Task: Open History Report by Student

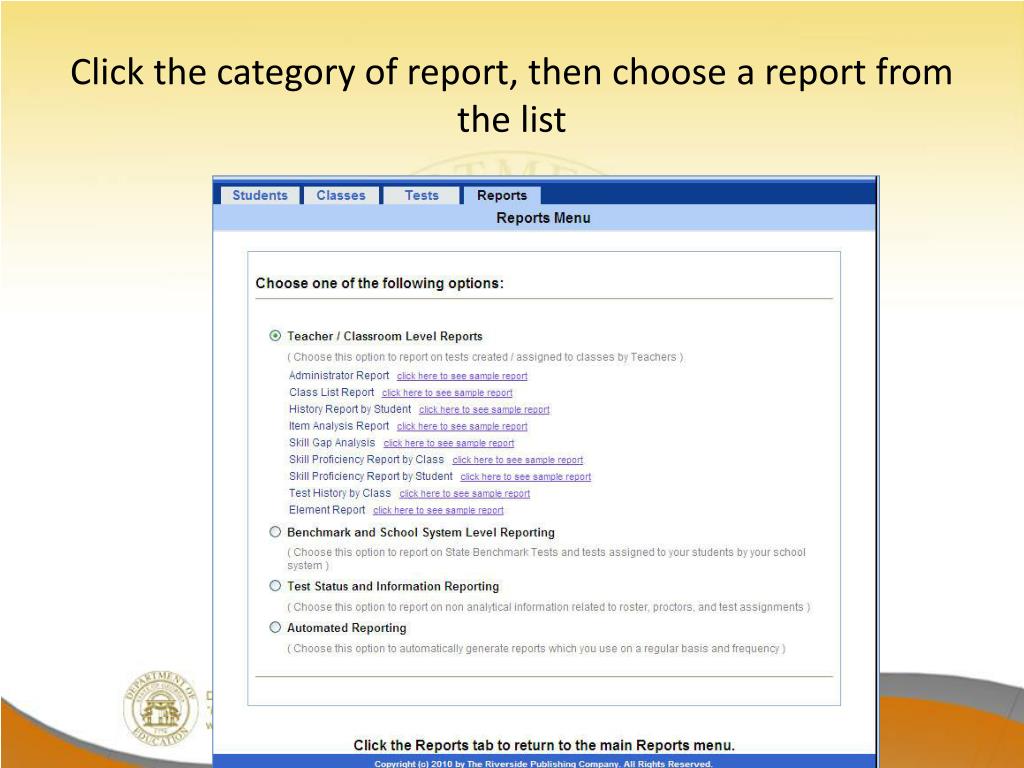Action: tap(350, 409)
